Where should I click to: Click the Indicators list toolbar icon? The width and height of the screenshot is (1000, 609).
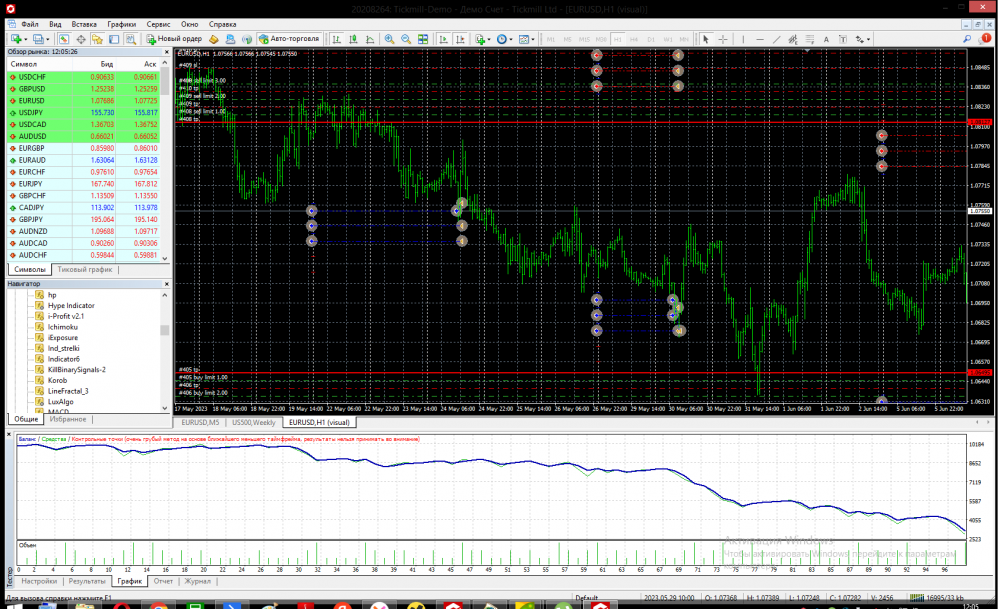point(480,39)
